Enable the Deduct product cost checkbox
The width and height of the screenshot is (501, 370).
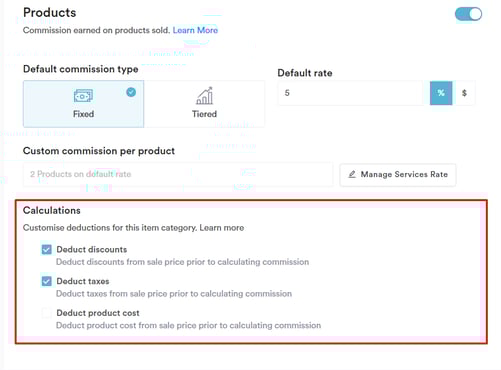tap(47, 313)
